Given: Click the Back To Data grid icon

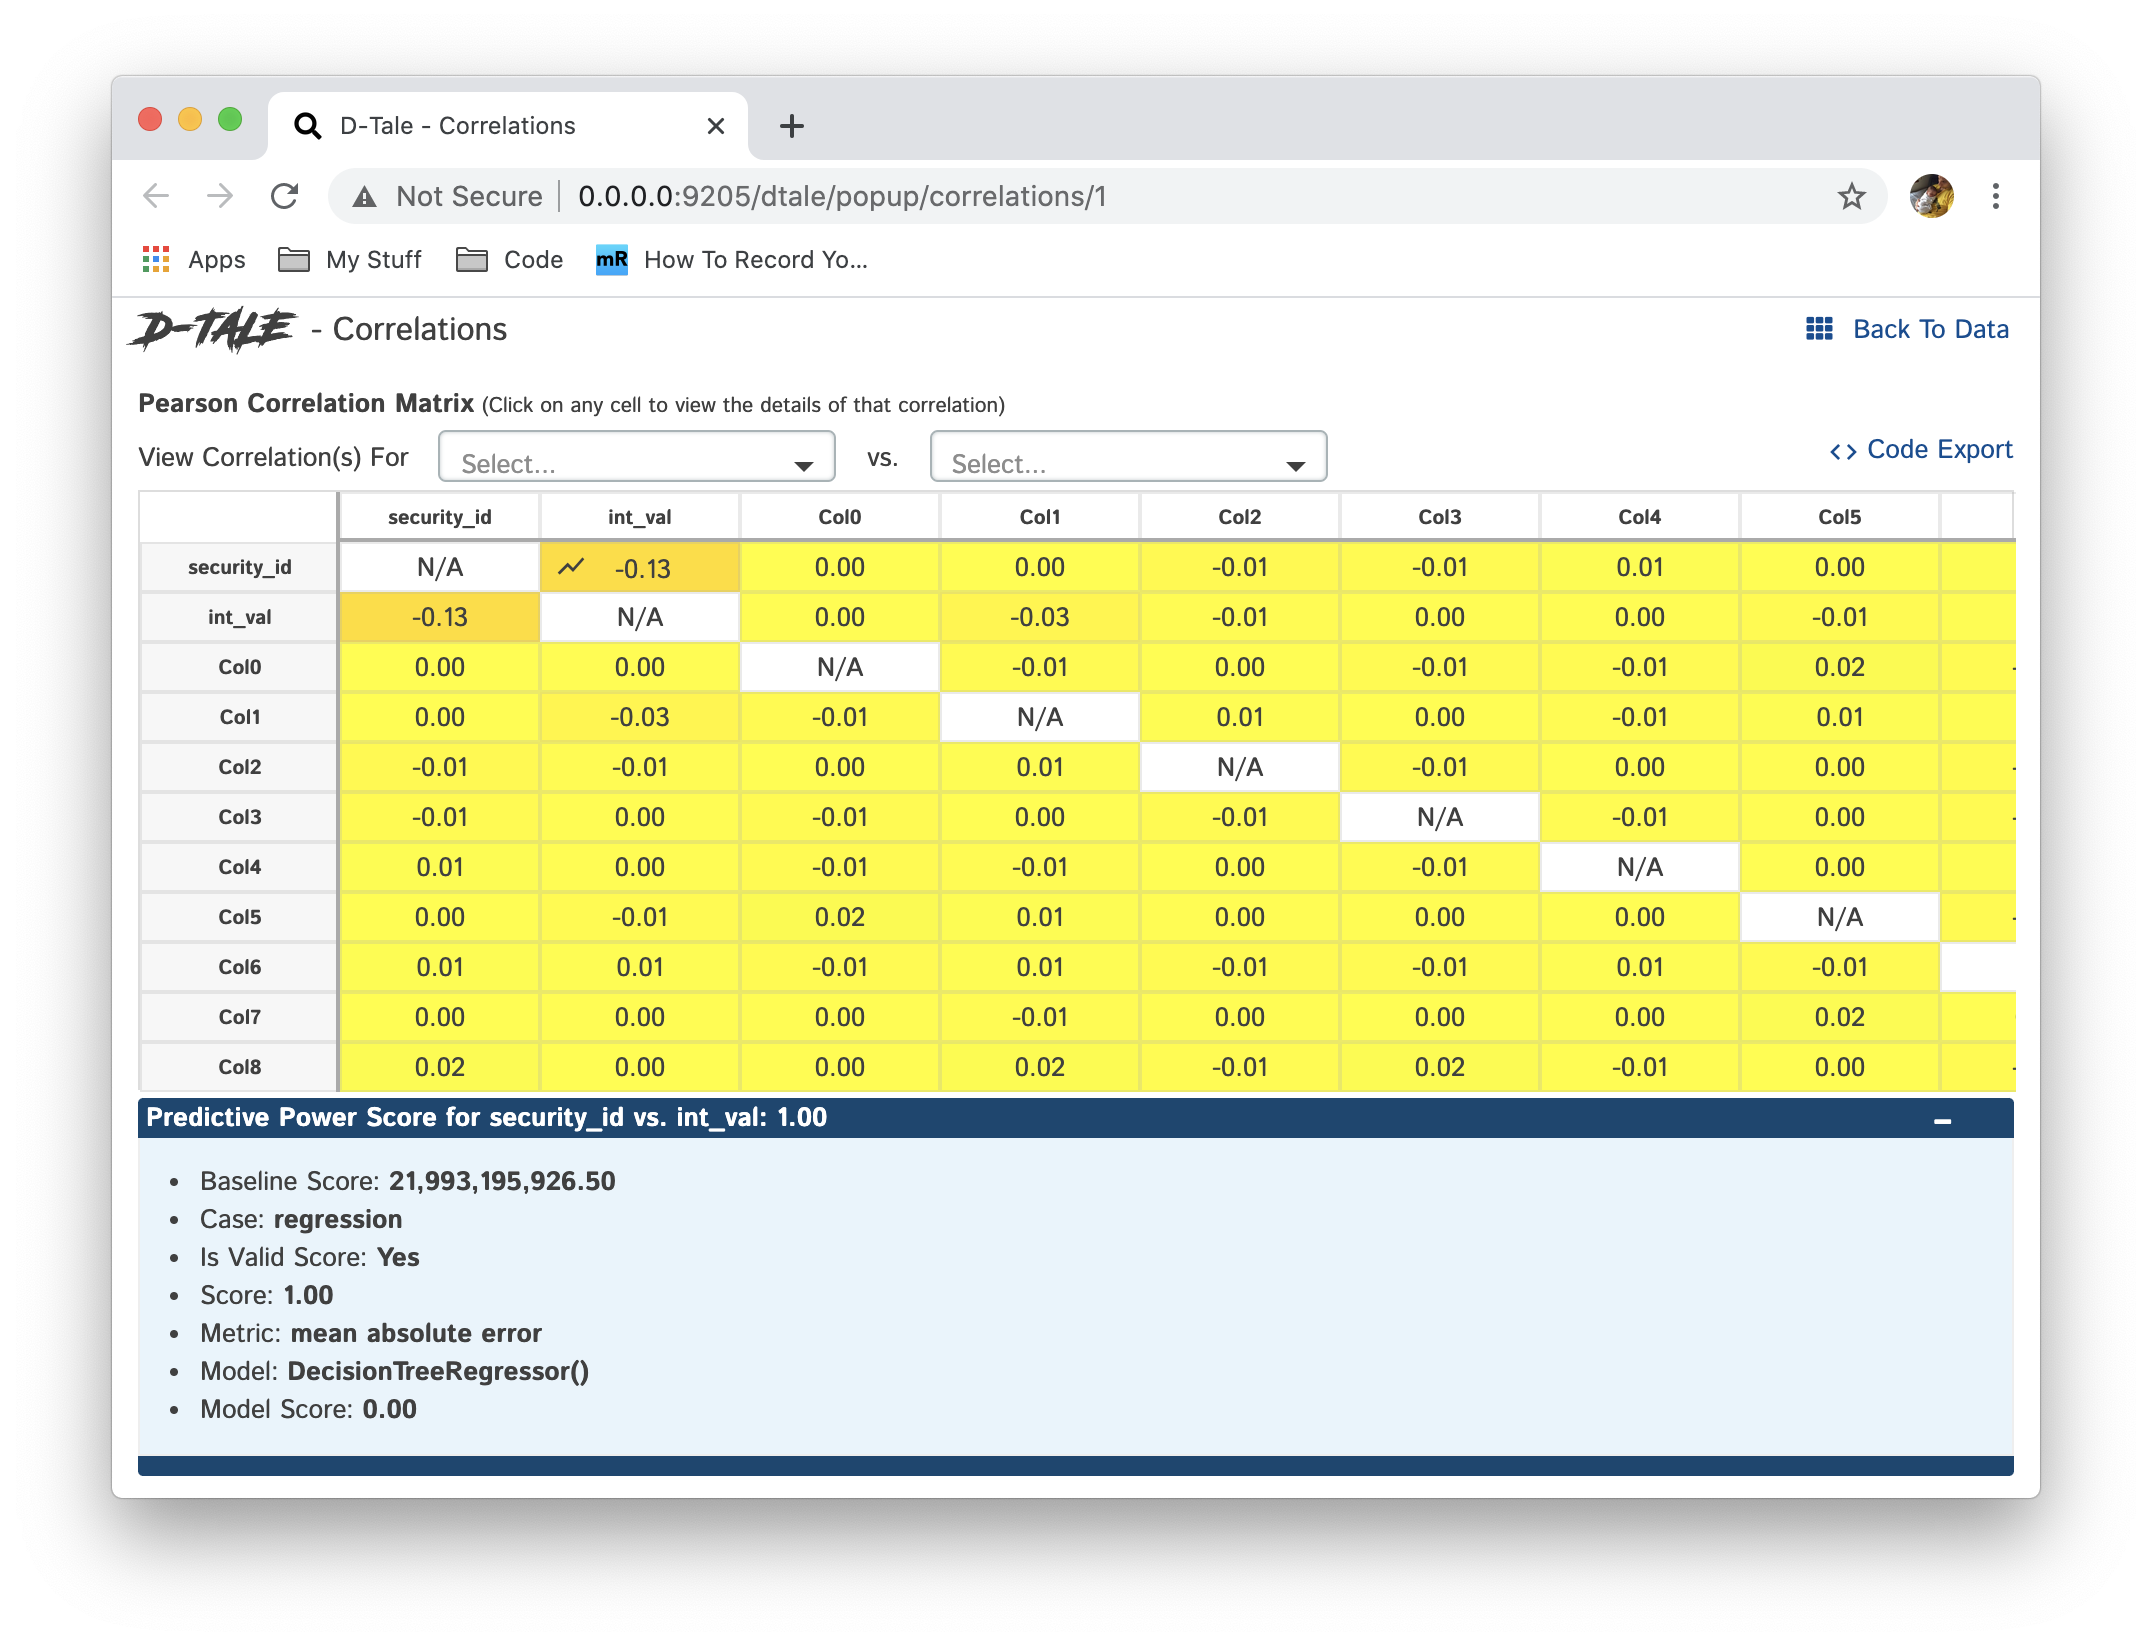Looking at the screenshot, I should pyautogui.click(x=1818, y=329).
